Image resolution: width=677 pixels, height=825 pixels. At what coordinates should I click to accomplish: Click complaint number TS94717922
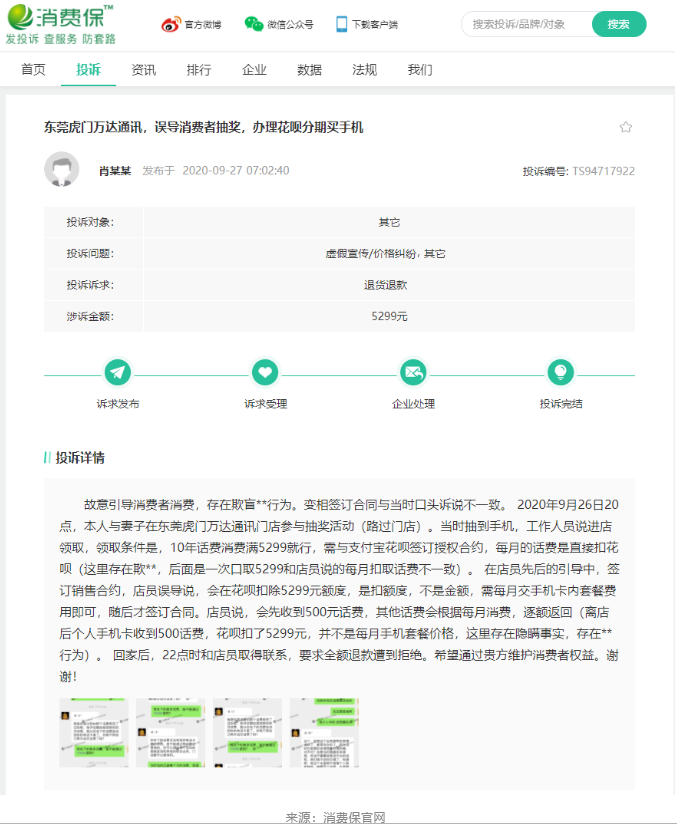tap(603, 171)
